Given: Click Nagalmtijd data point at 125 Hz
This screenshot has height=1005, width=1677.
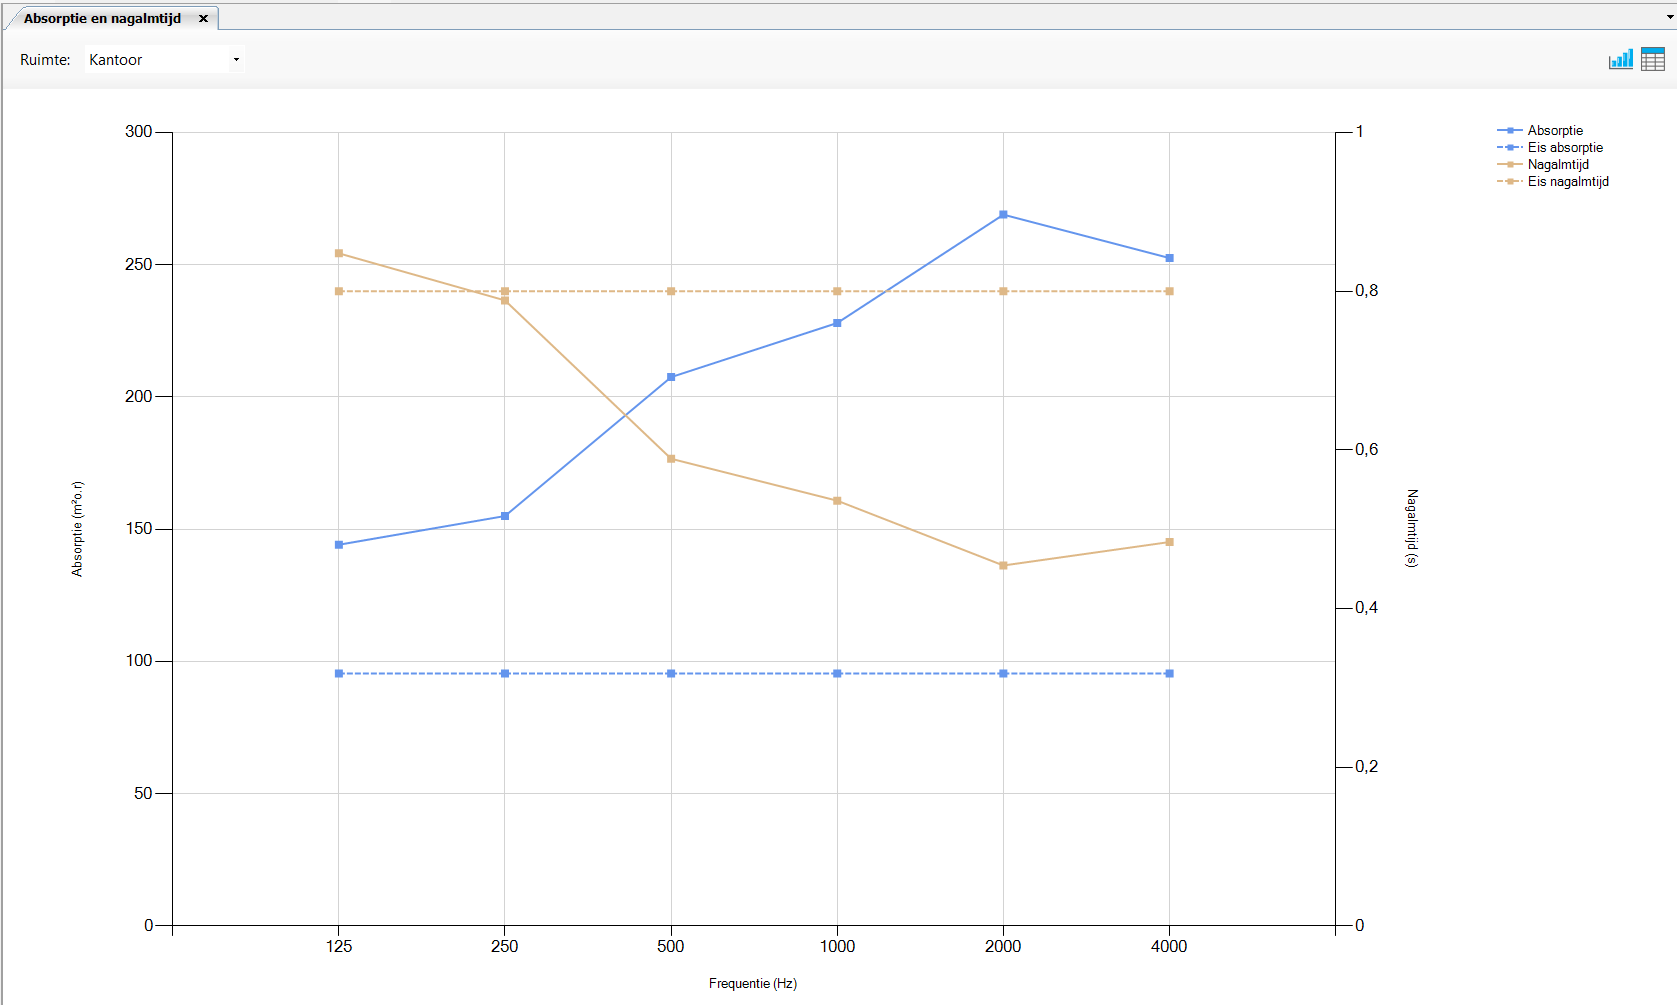Looking at the screenshot, I should [339, 253].
